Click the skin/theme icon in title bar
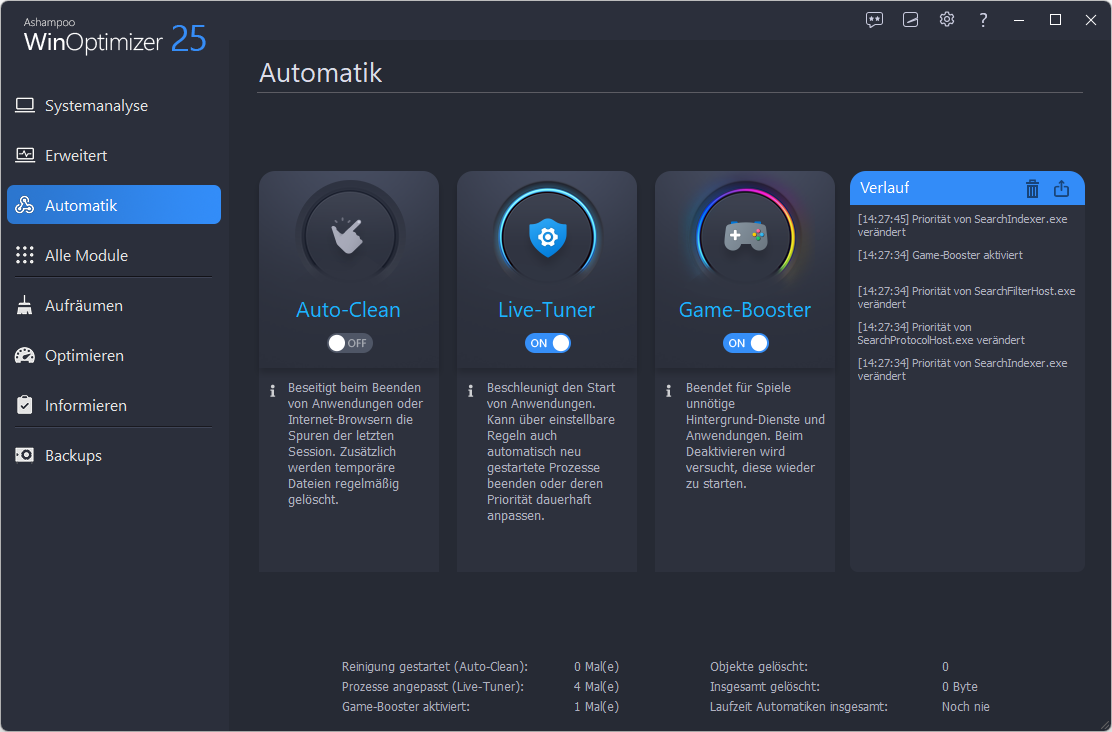Image resolution: width=1112 pixels, height=732 pixels. [x=910, y=20]
